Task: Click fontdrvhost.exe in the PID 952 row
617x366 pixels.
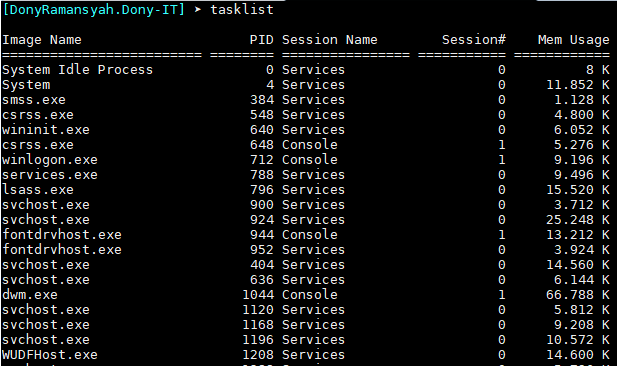Action: click(x=62, y=250)
